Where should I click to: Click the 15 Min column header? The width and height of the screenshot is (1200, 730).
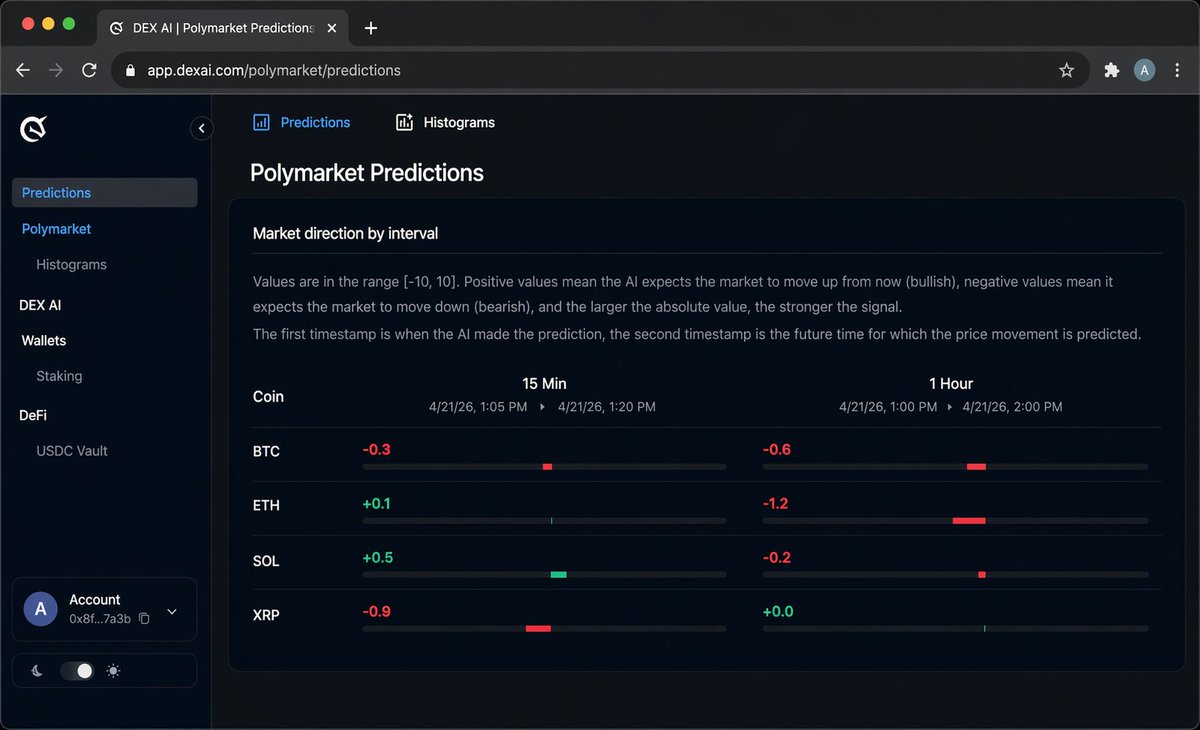[x=544, y=384]
